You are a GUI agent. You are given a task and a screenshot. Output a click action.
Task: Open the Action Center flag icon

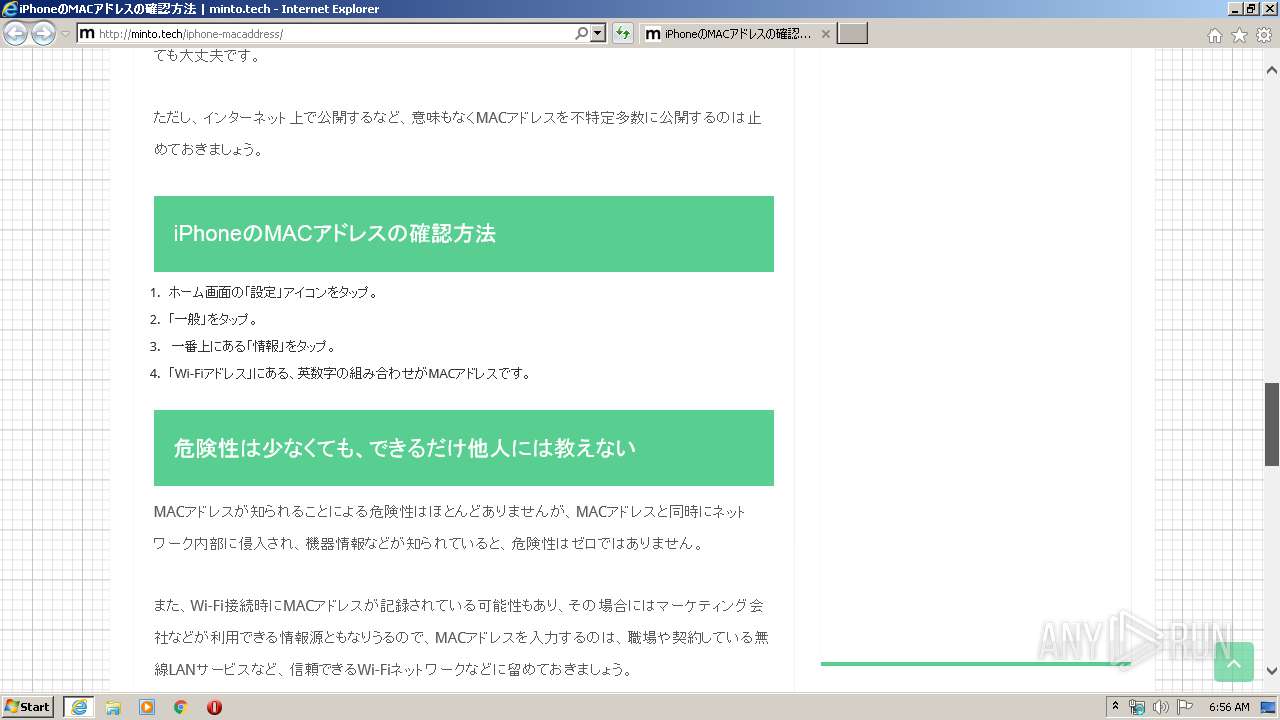[x=1185, y=707]
